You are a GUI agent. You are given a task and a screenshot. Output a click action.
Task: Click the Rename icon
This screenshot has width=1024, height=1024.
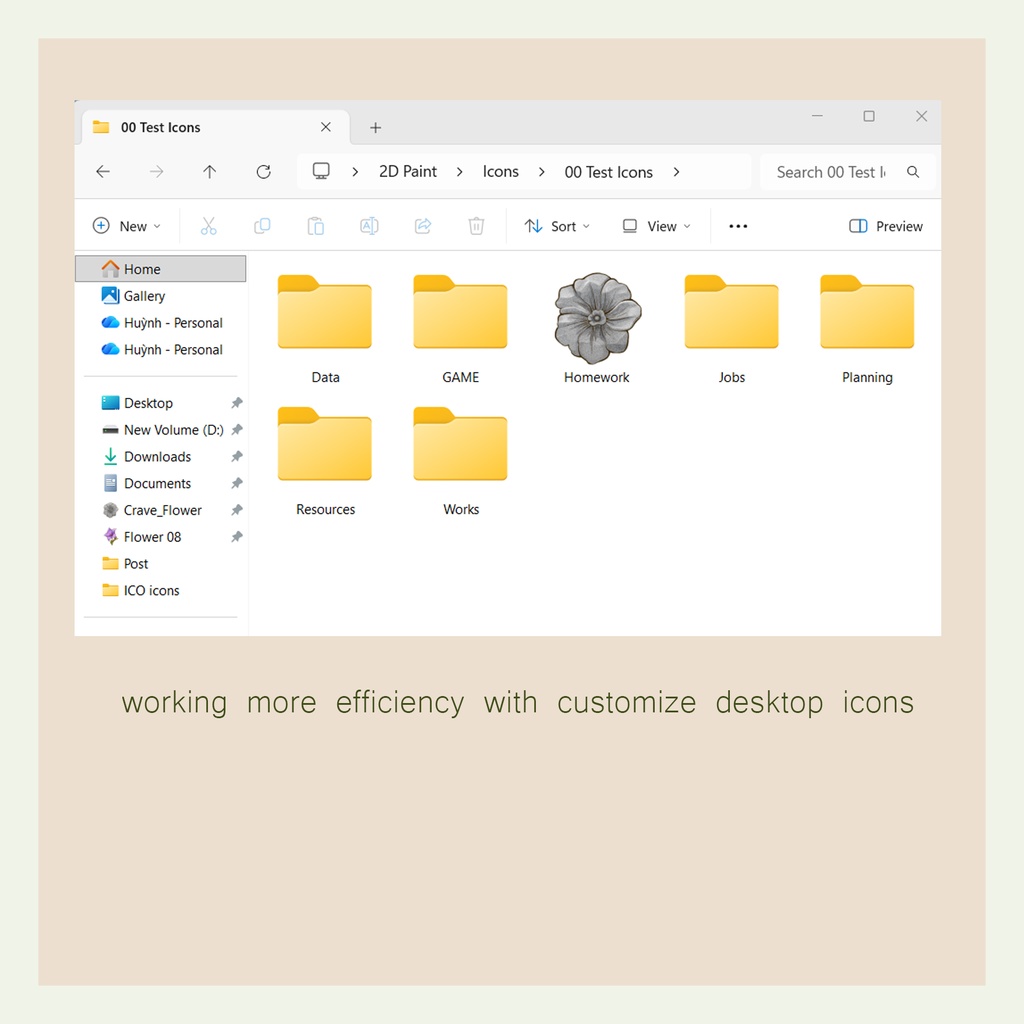[x=369, y=226]
